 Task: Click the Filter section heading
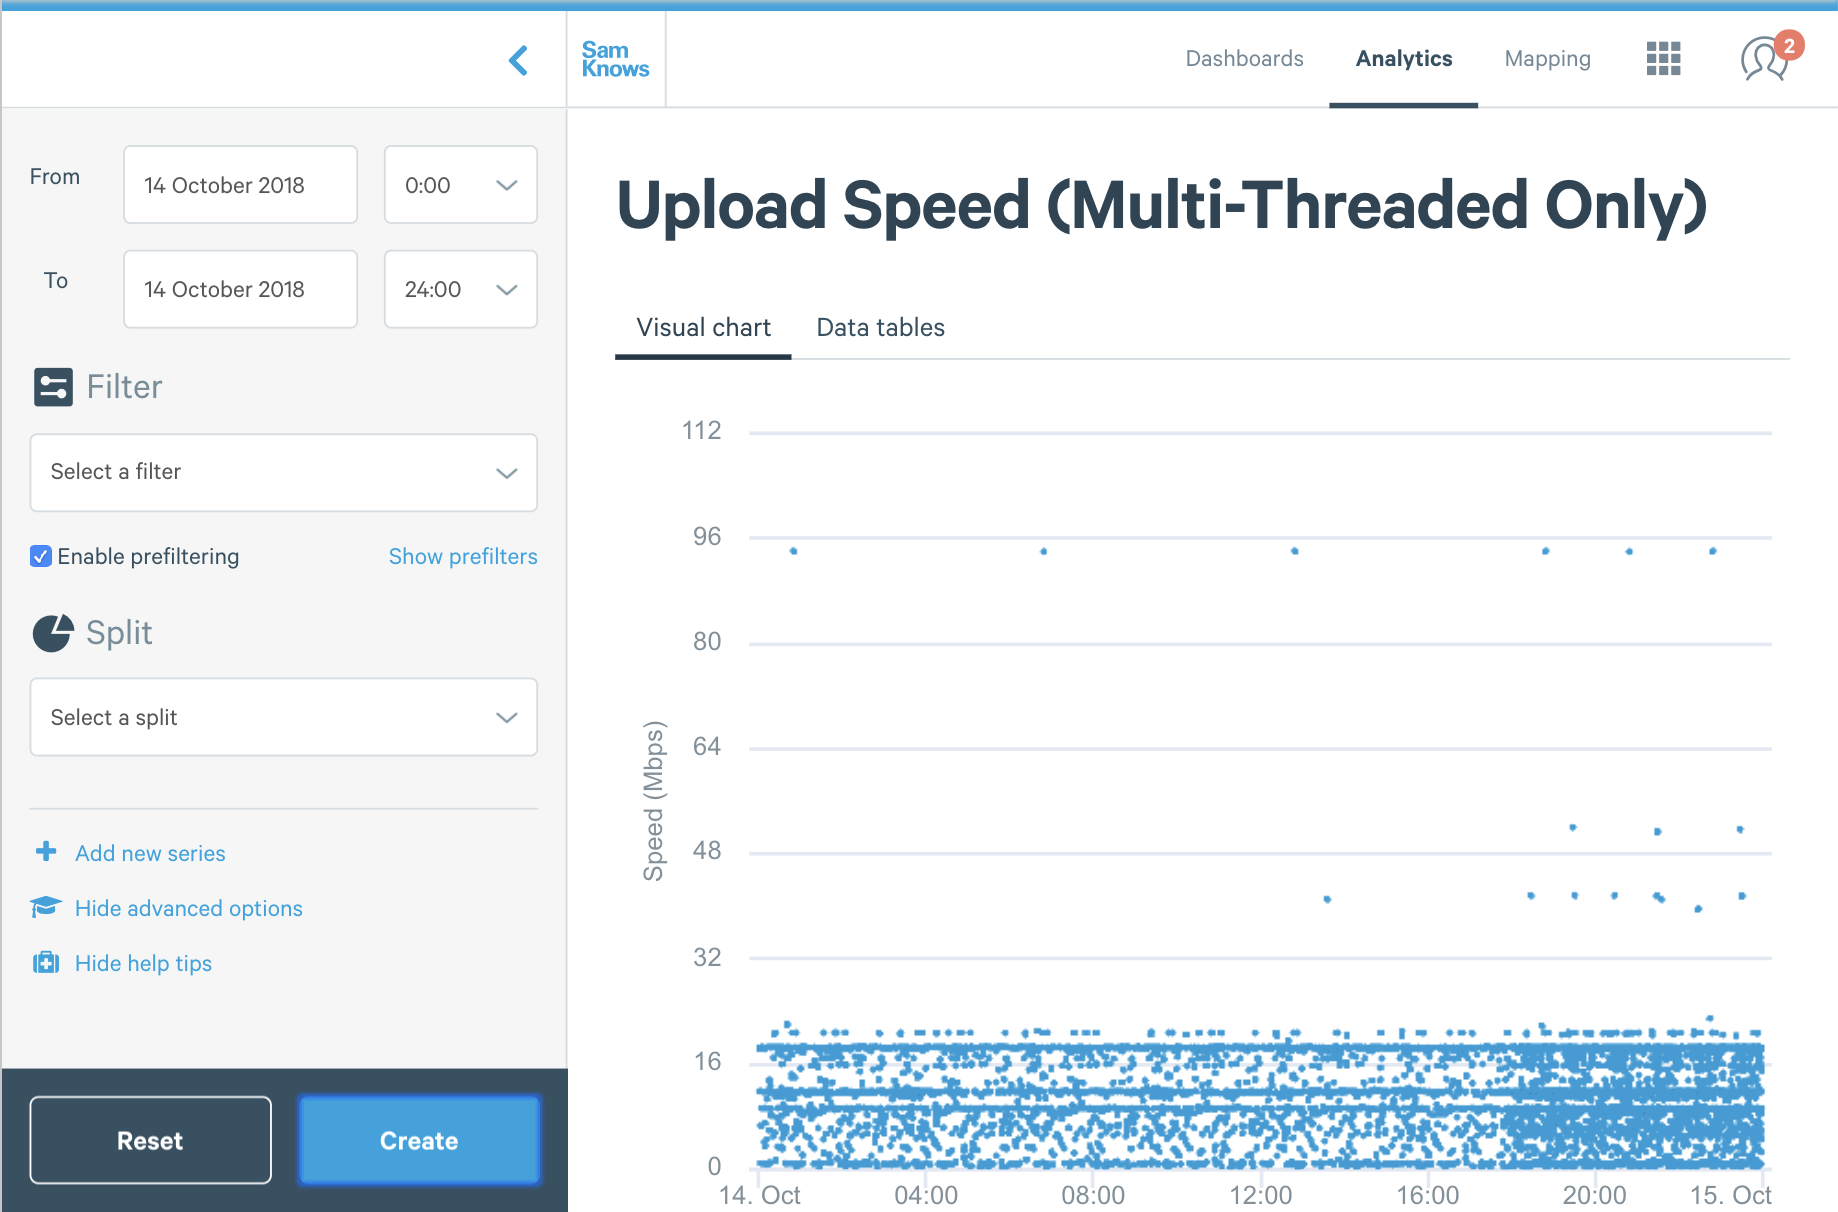(124, 387)
